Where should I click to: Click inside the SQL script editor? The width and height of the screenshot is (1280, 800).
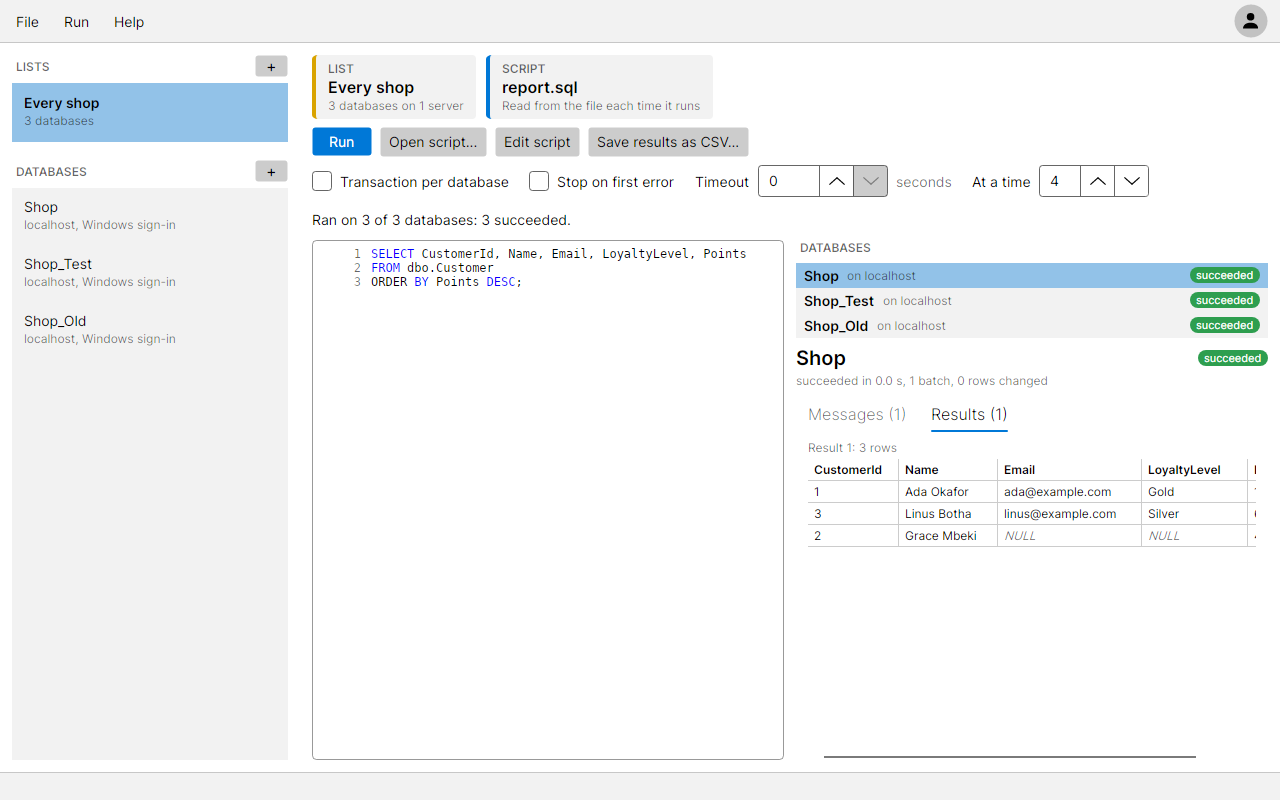548,500
